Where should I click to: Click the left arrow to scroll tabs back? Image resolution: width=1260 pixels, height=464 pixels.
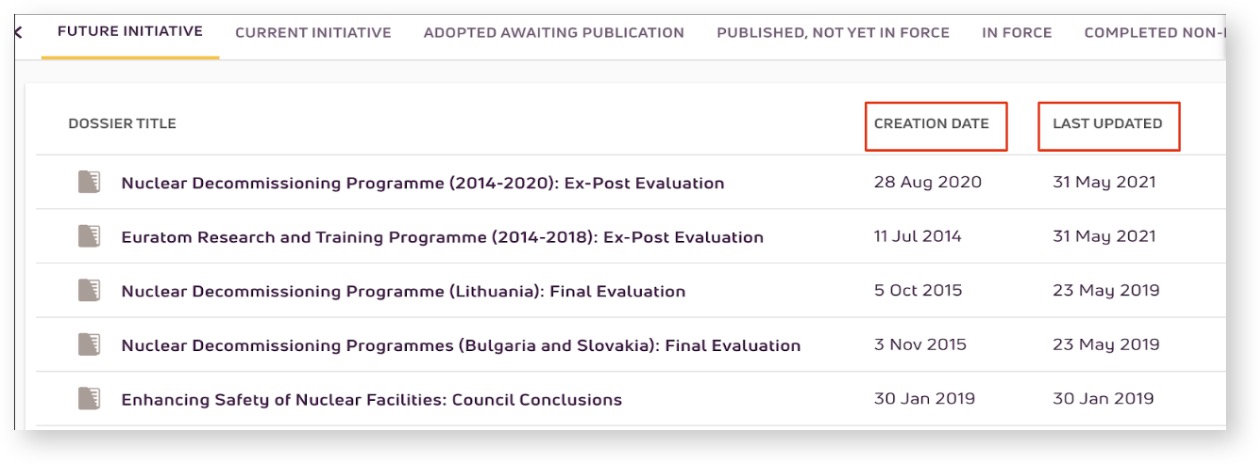coord(19,32)
